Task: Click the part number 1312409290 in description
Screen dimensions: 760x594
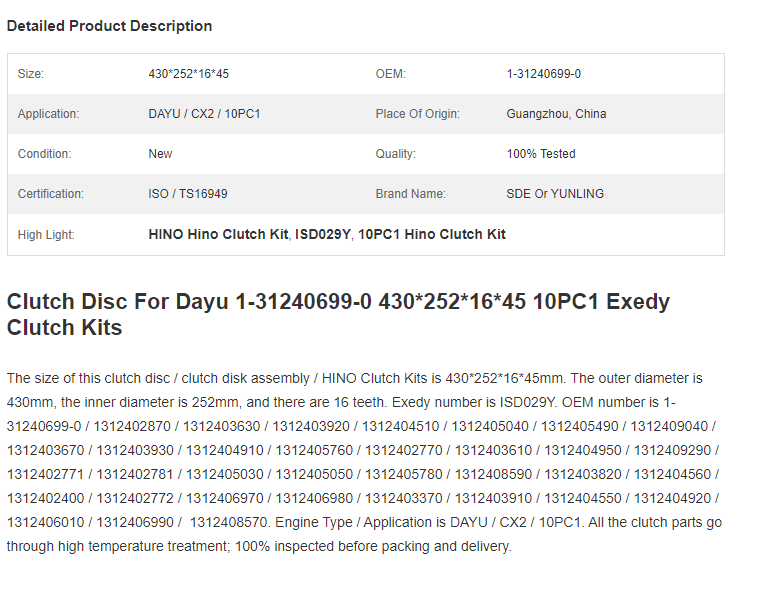Action: coord(672,450)
